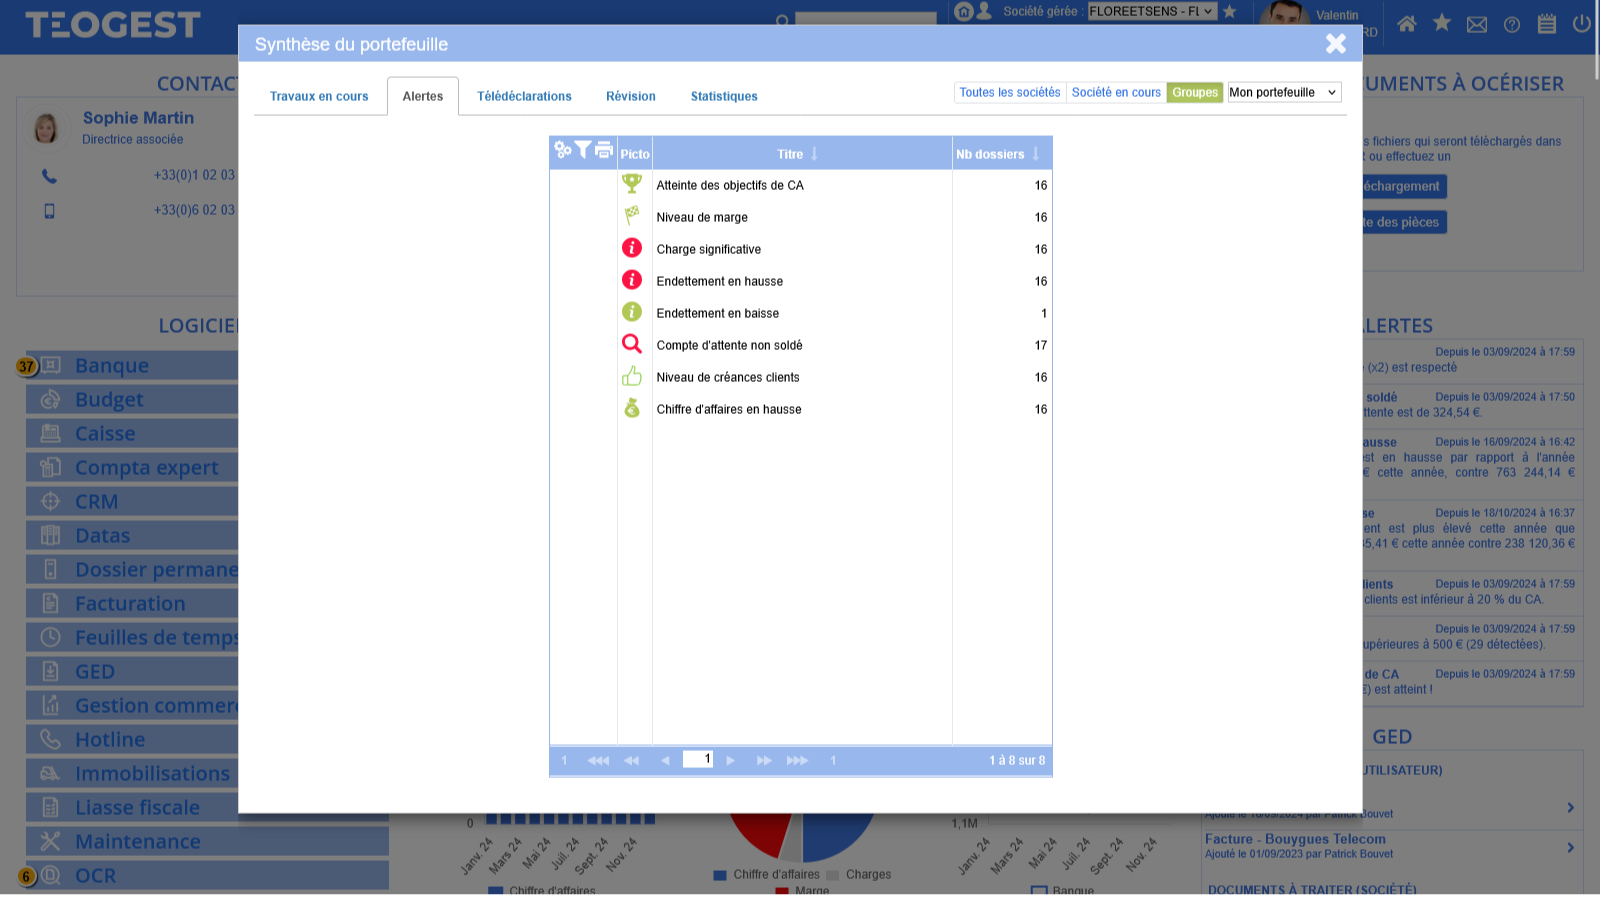Print the alerts table
This screenshot has width=1600, height=900.
[604, 150]
